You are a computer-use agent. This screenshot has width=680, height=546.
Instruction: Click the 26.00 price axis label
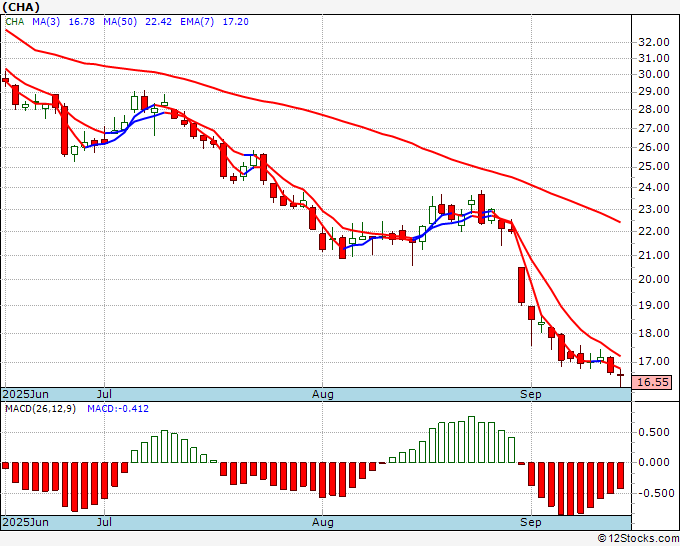coord(654,147)
